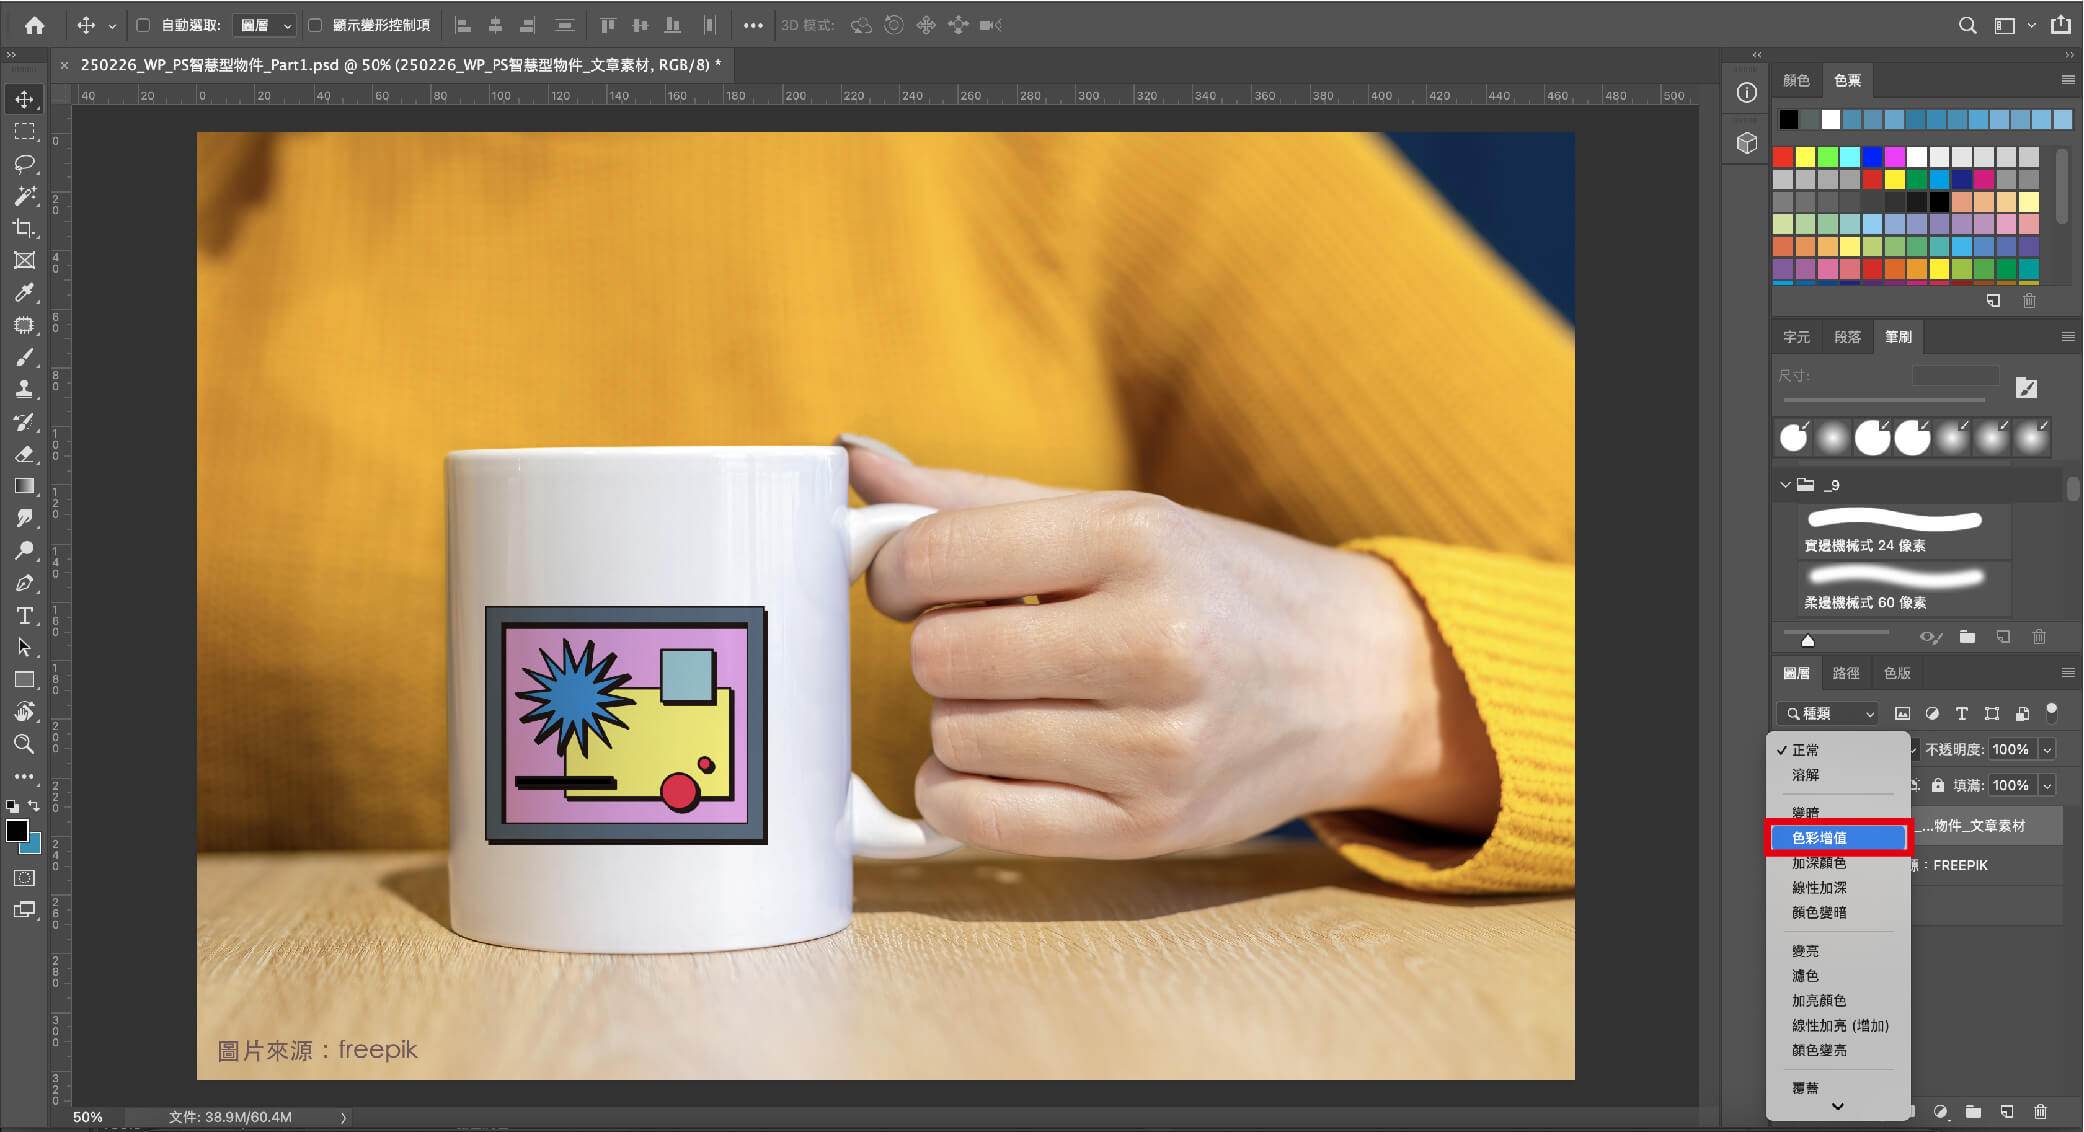Screen dimensions: 2084x1132
Task: Select the Move tool
Action: tap(24, 99)
